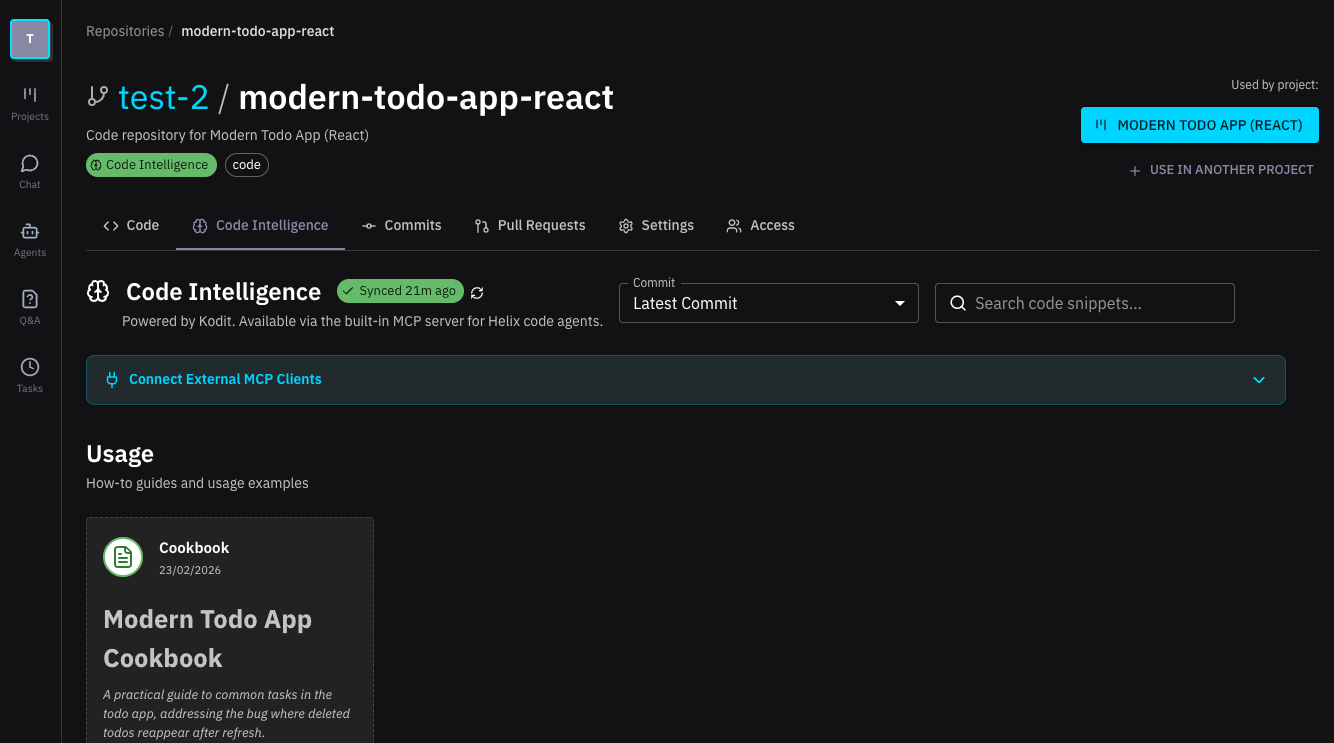Open the Pull Requests tab
The width and height of the screenshot is (1334, 743).
[530, 225]
